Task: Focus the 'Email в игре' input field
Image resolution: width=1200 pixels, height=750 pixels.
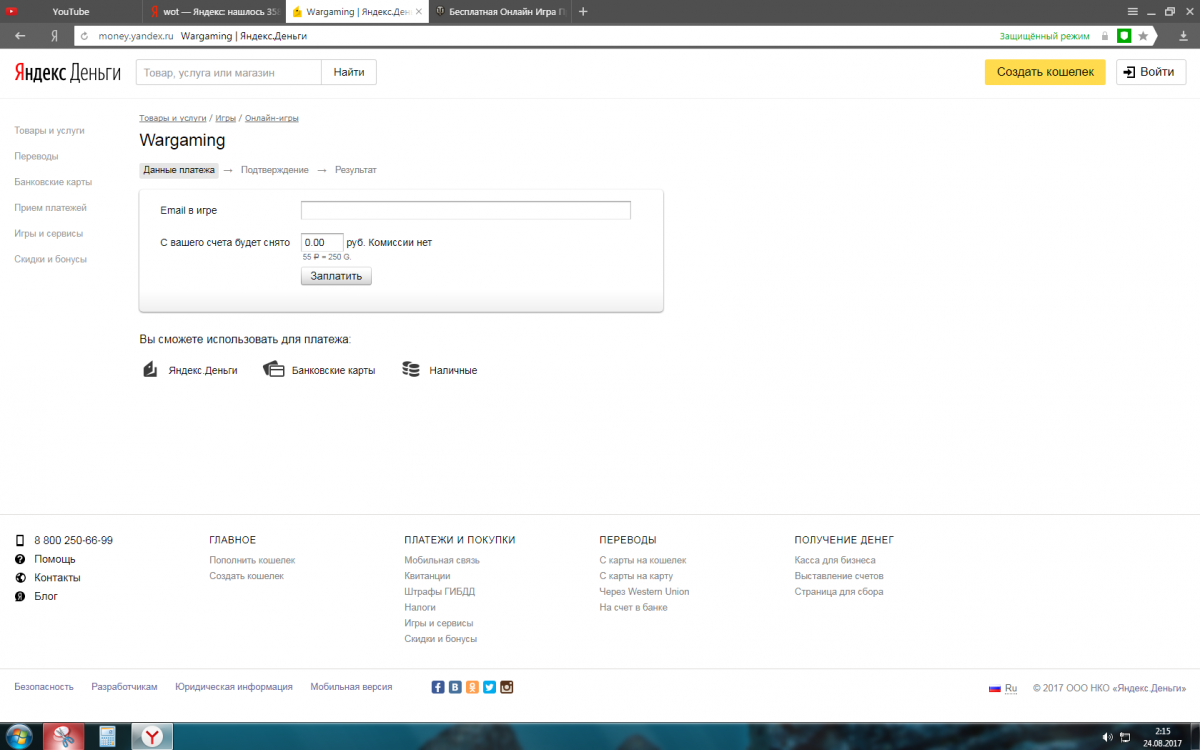Action: [466, 210]
